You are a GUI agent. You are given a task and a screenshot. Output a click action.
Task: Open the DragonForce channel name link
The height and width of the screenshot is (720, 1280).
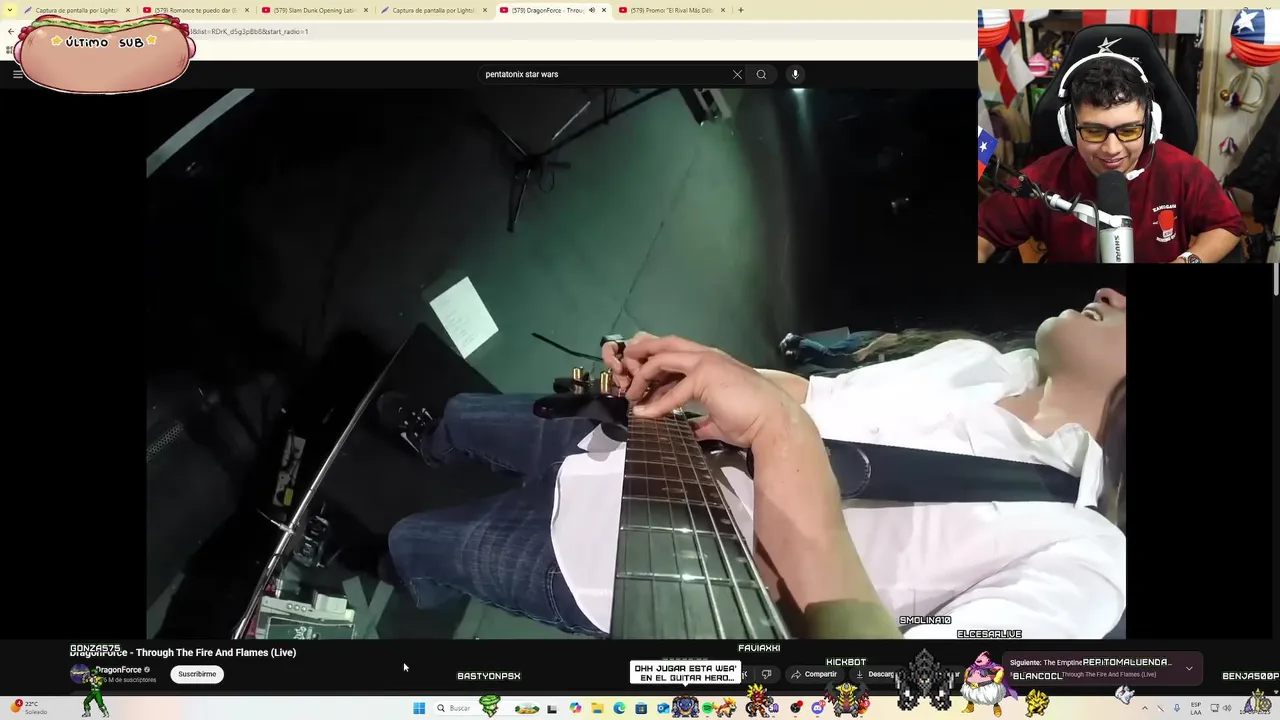point(118,670)
